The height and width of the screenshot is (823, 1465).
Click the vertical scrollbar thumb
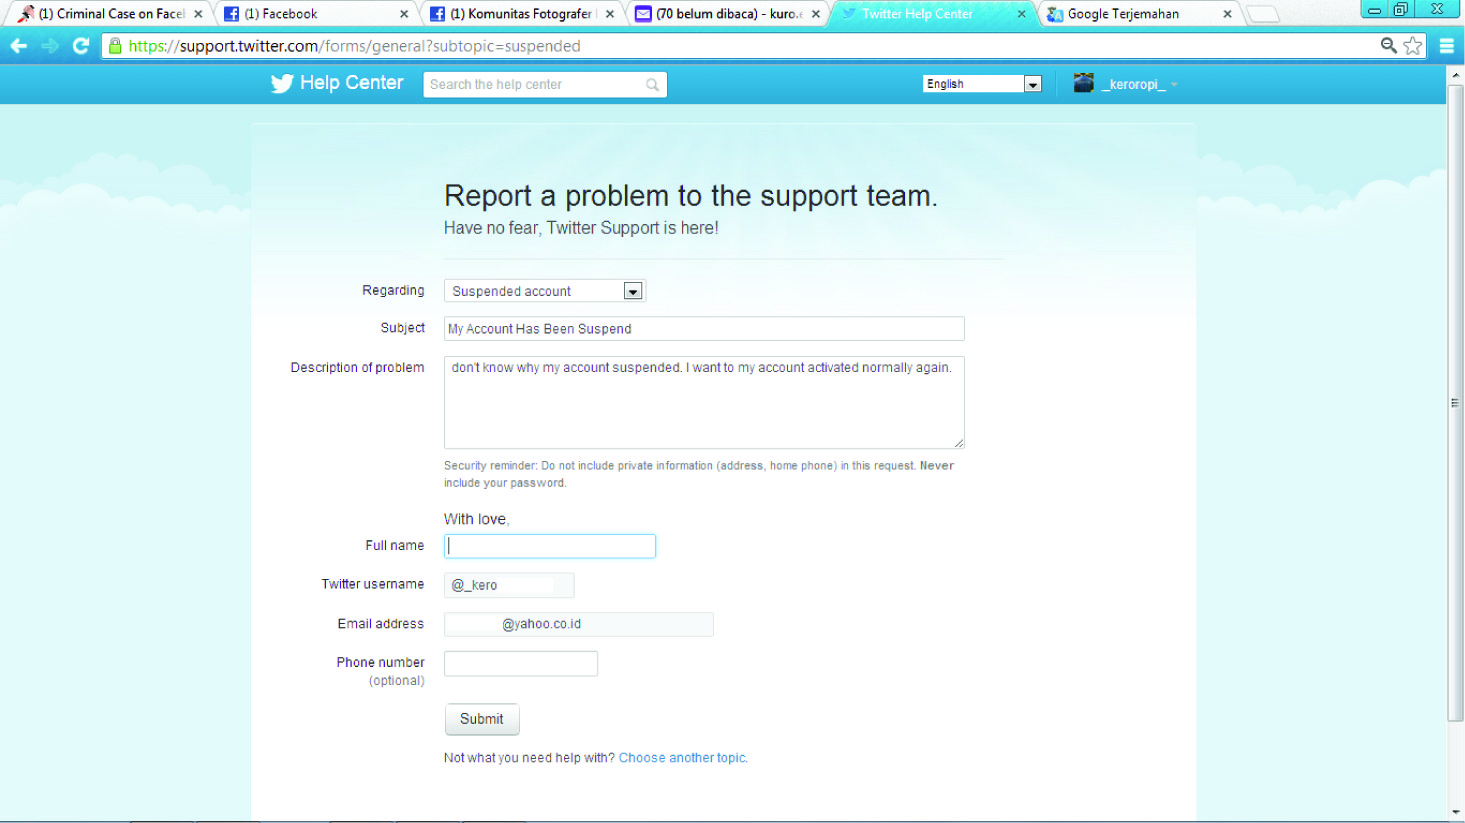click(x=1455, y=403)
